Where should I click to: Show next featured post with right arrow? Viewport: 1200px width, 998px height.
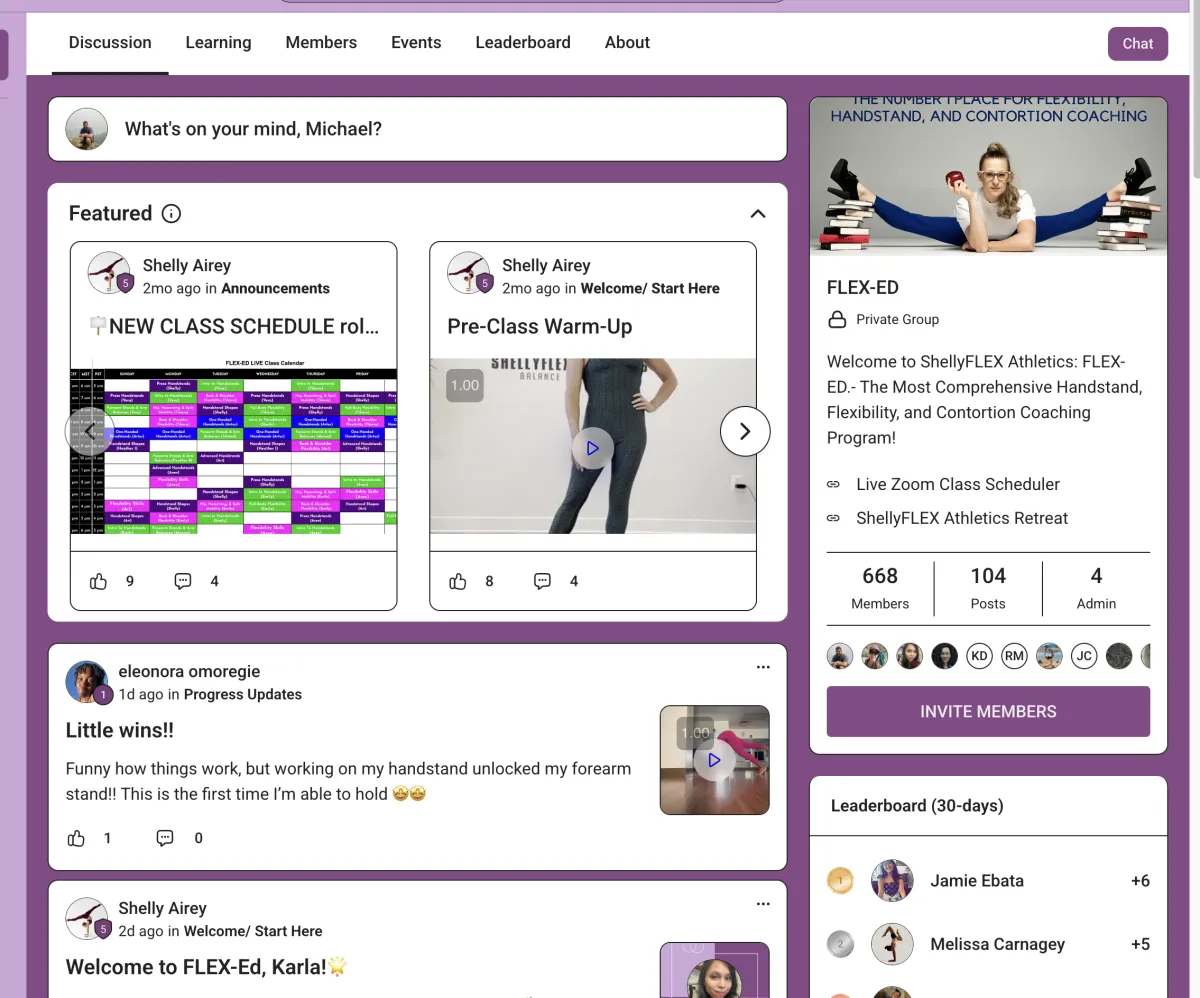point(745,431)
